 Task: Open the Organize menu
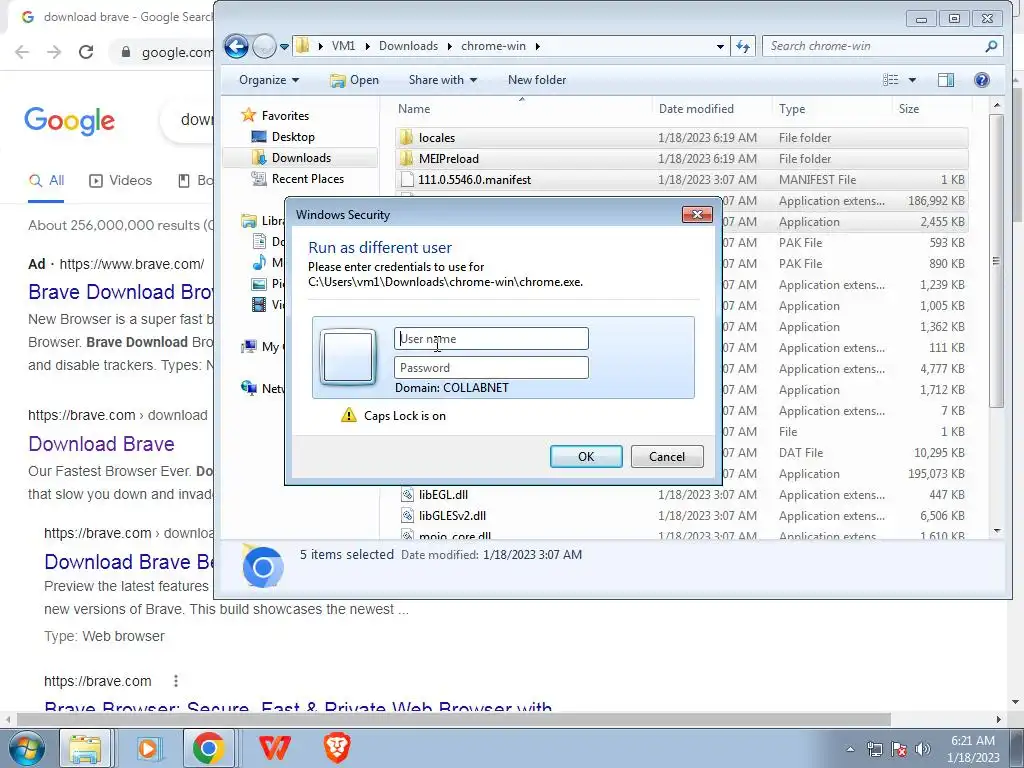(268, 80)
